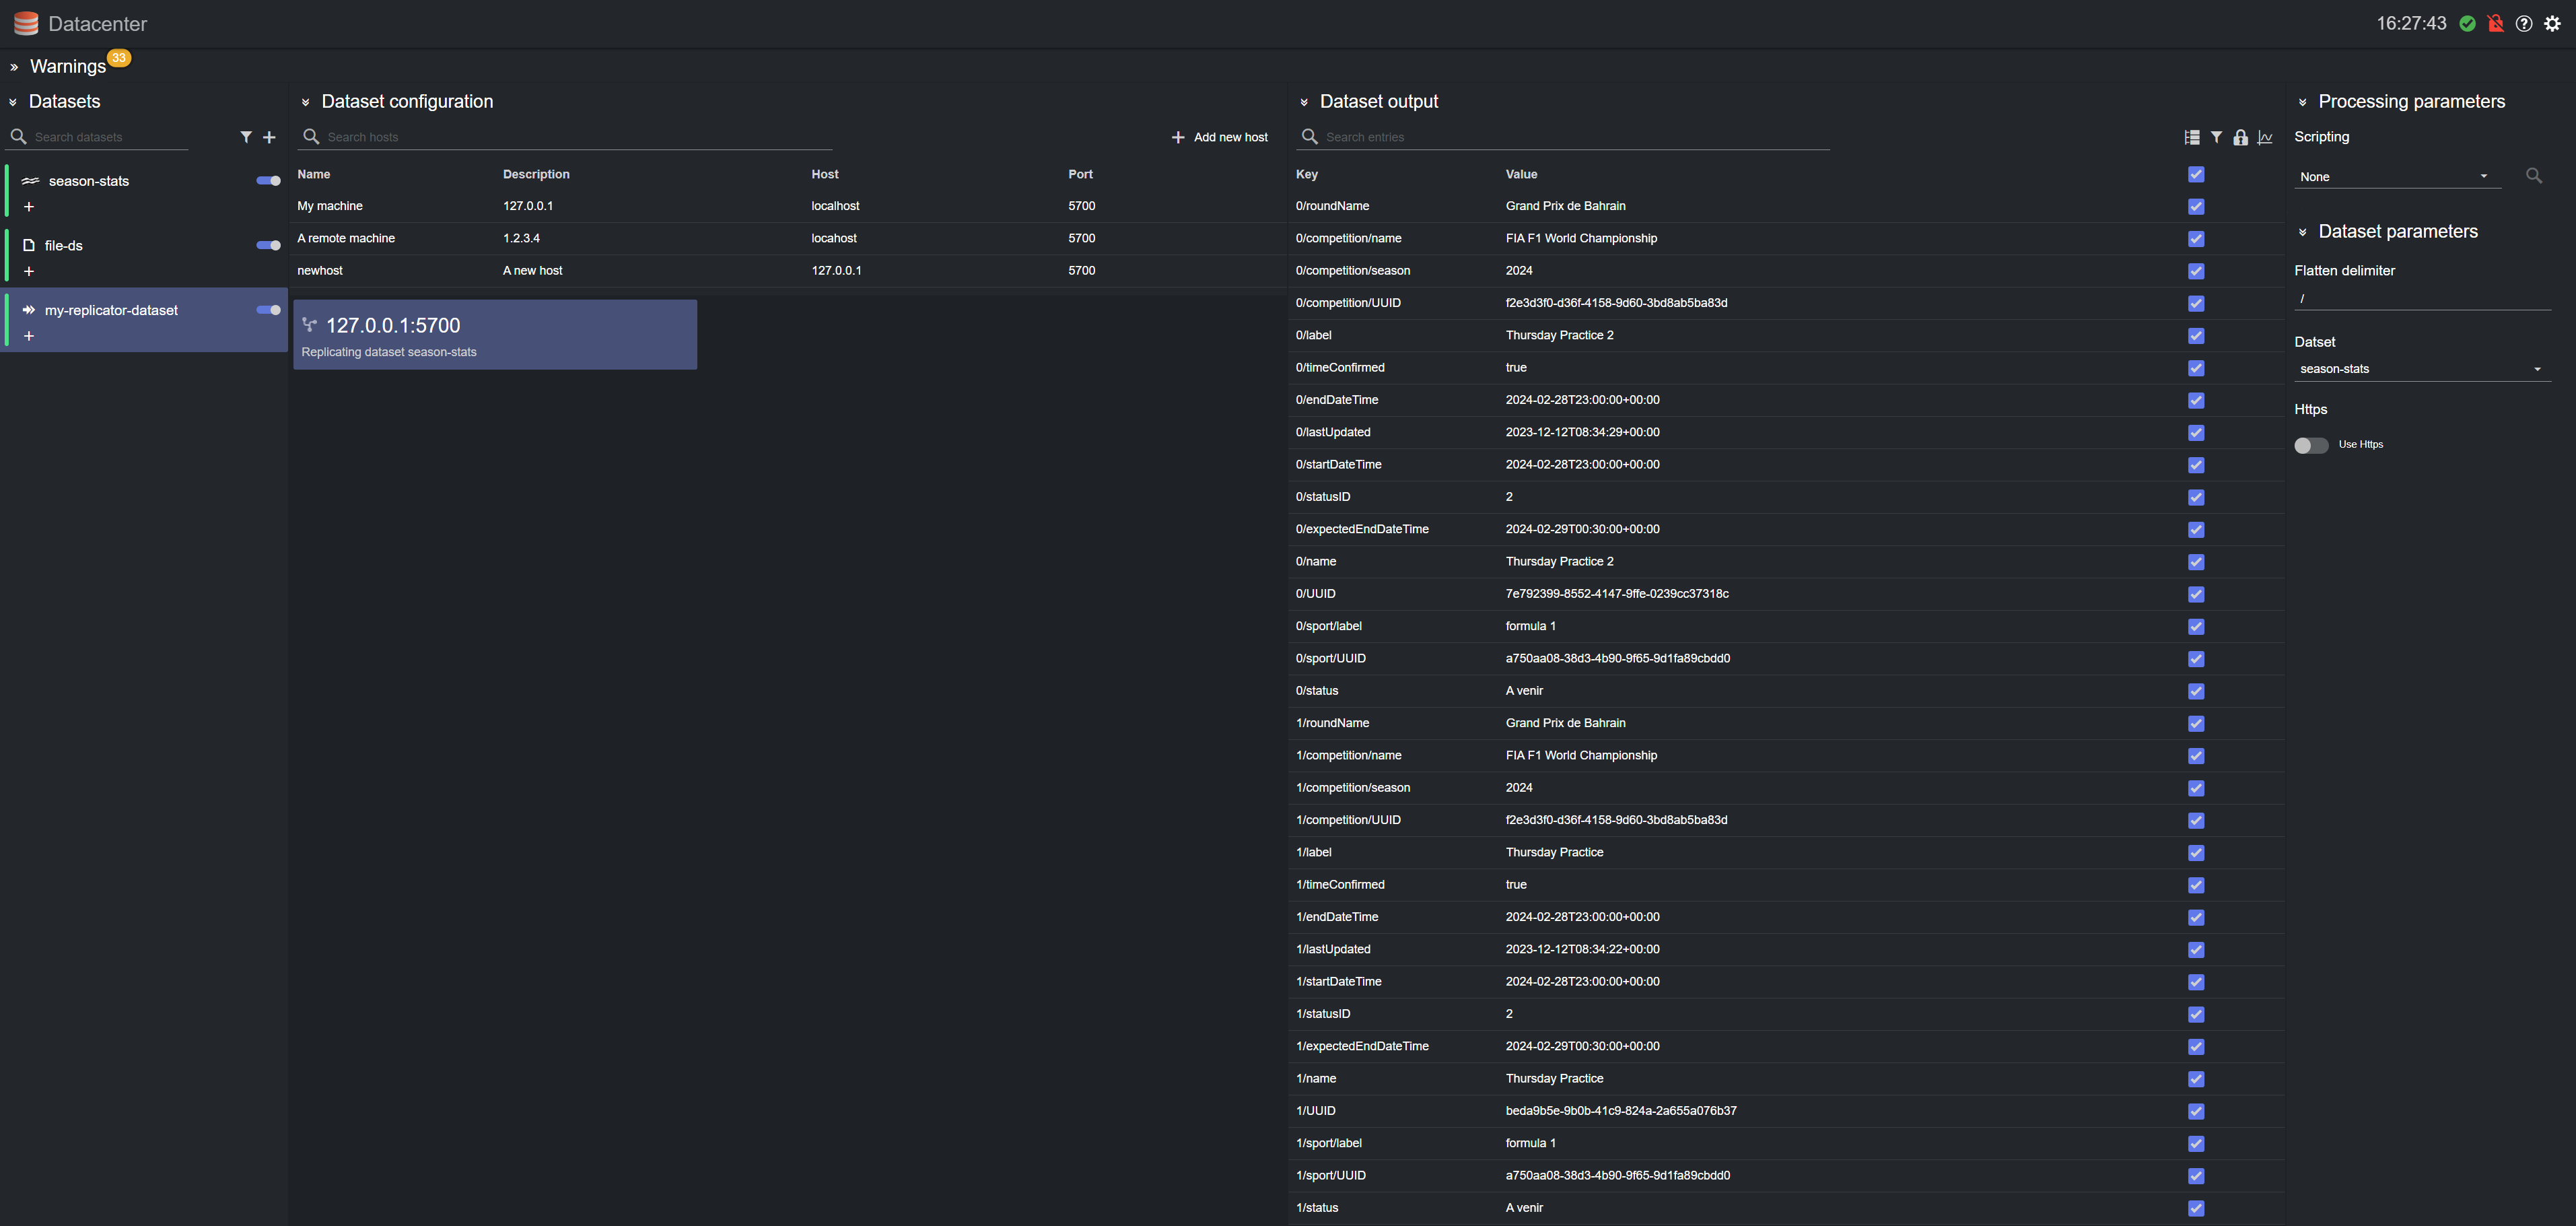Click the filter funnel in Dataset output toolbar
The height and width of the screenshot is (1226, 2576).
(x=2216, y=137)
